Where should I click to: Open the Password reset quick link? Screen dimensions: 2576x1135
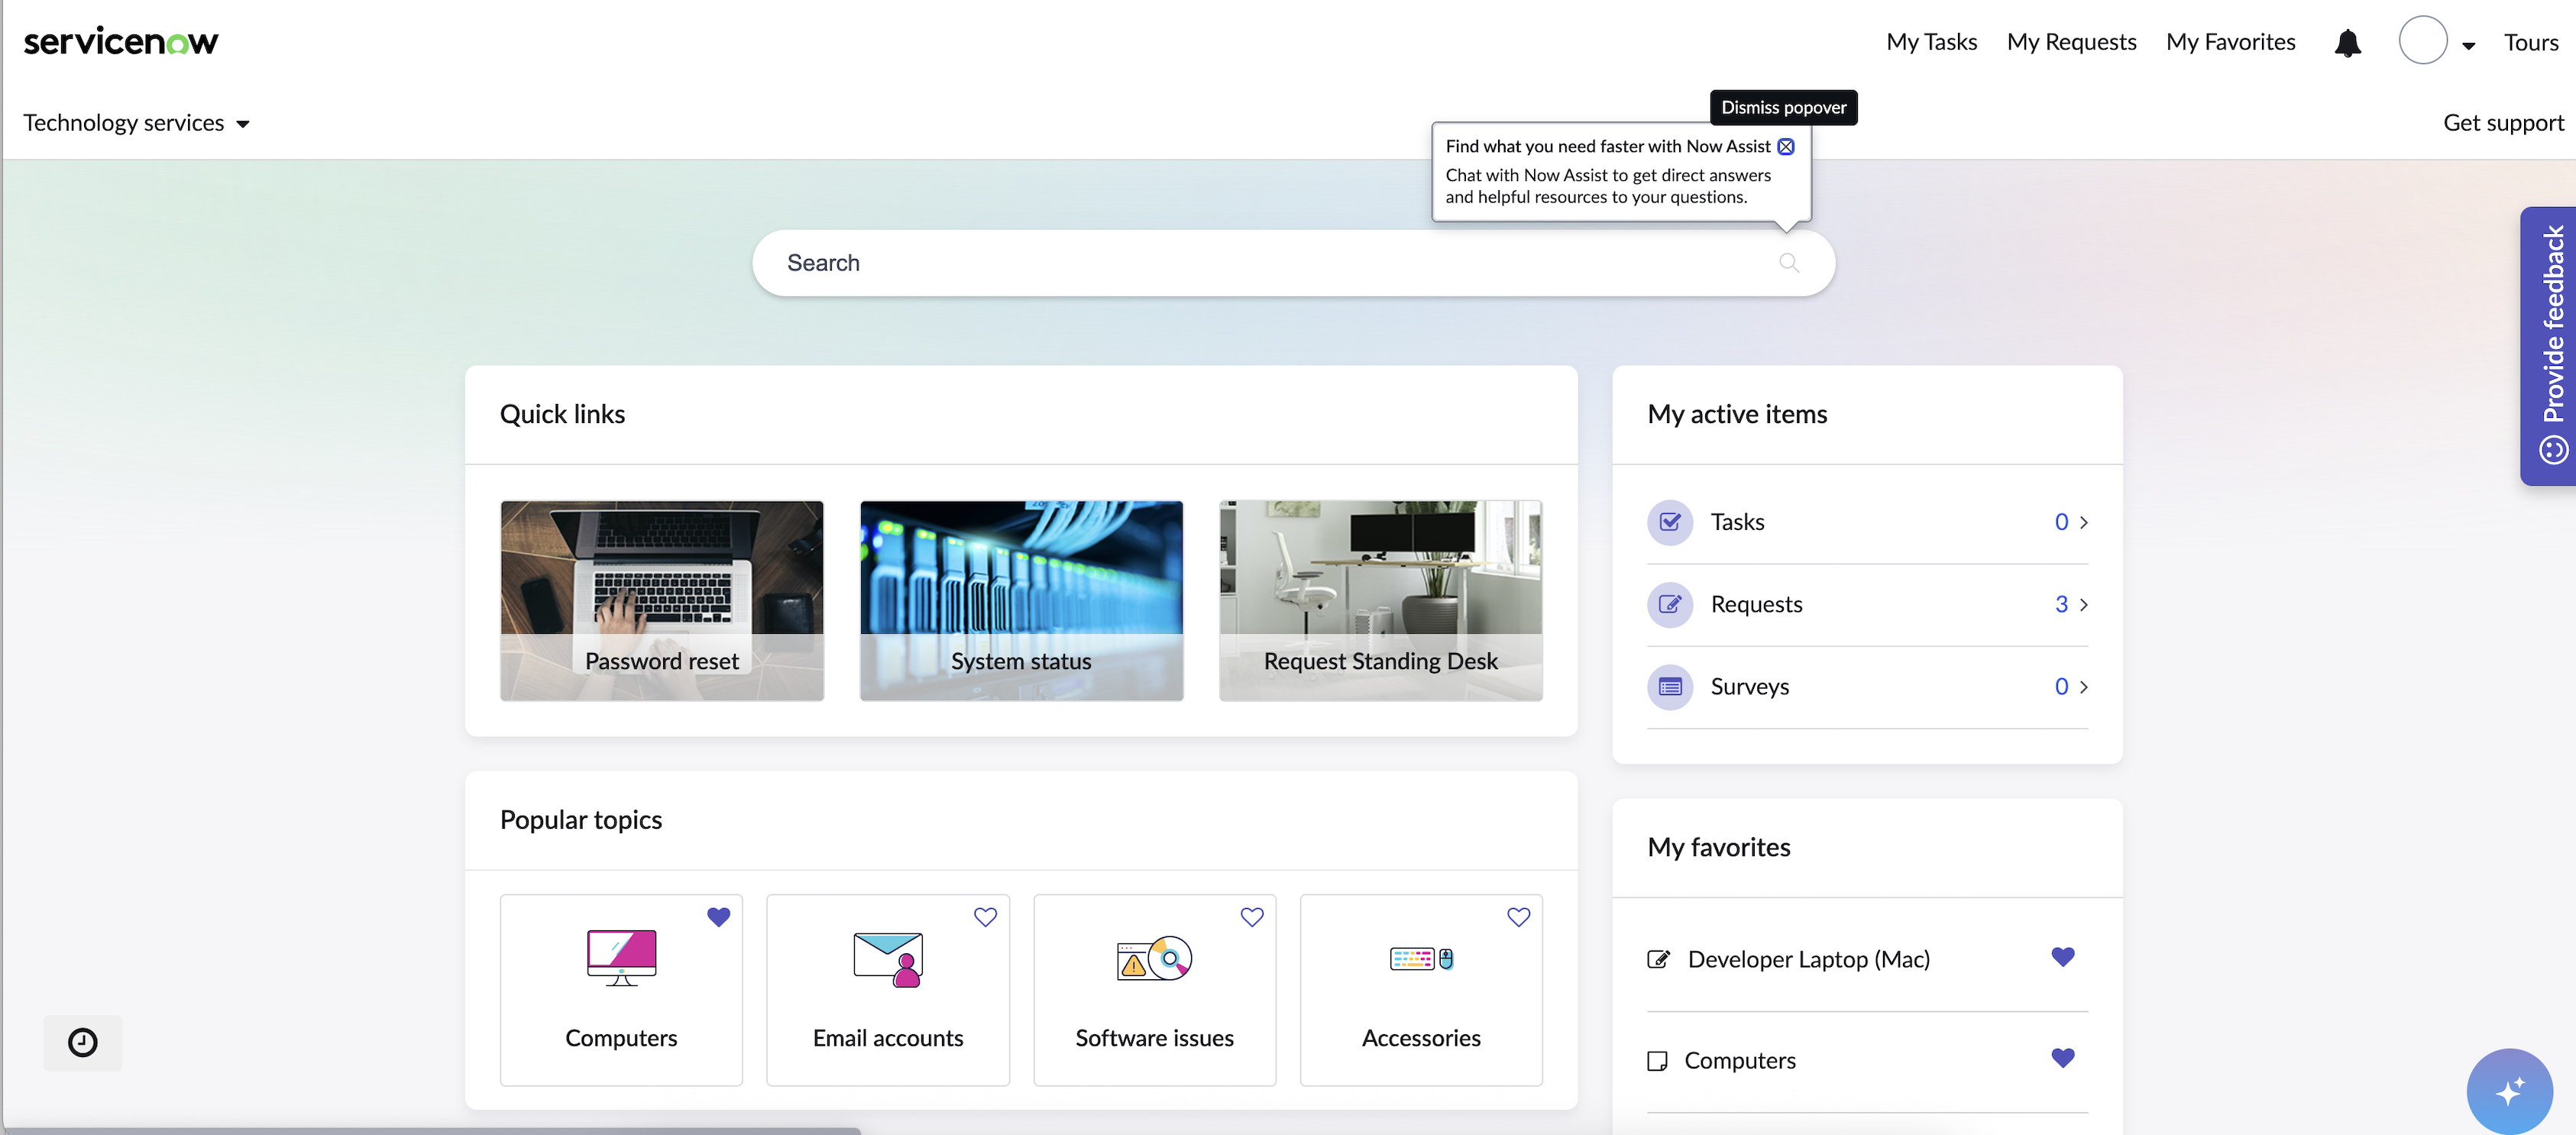point(661,601)
